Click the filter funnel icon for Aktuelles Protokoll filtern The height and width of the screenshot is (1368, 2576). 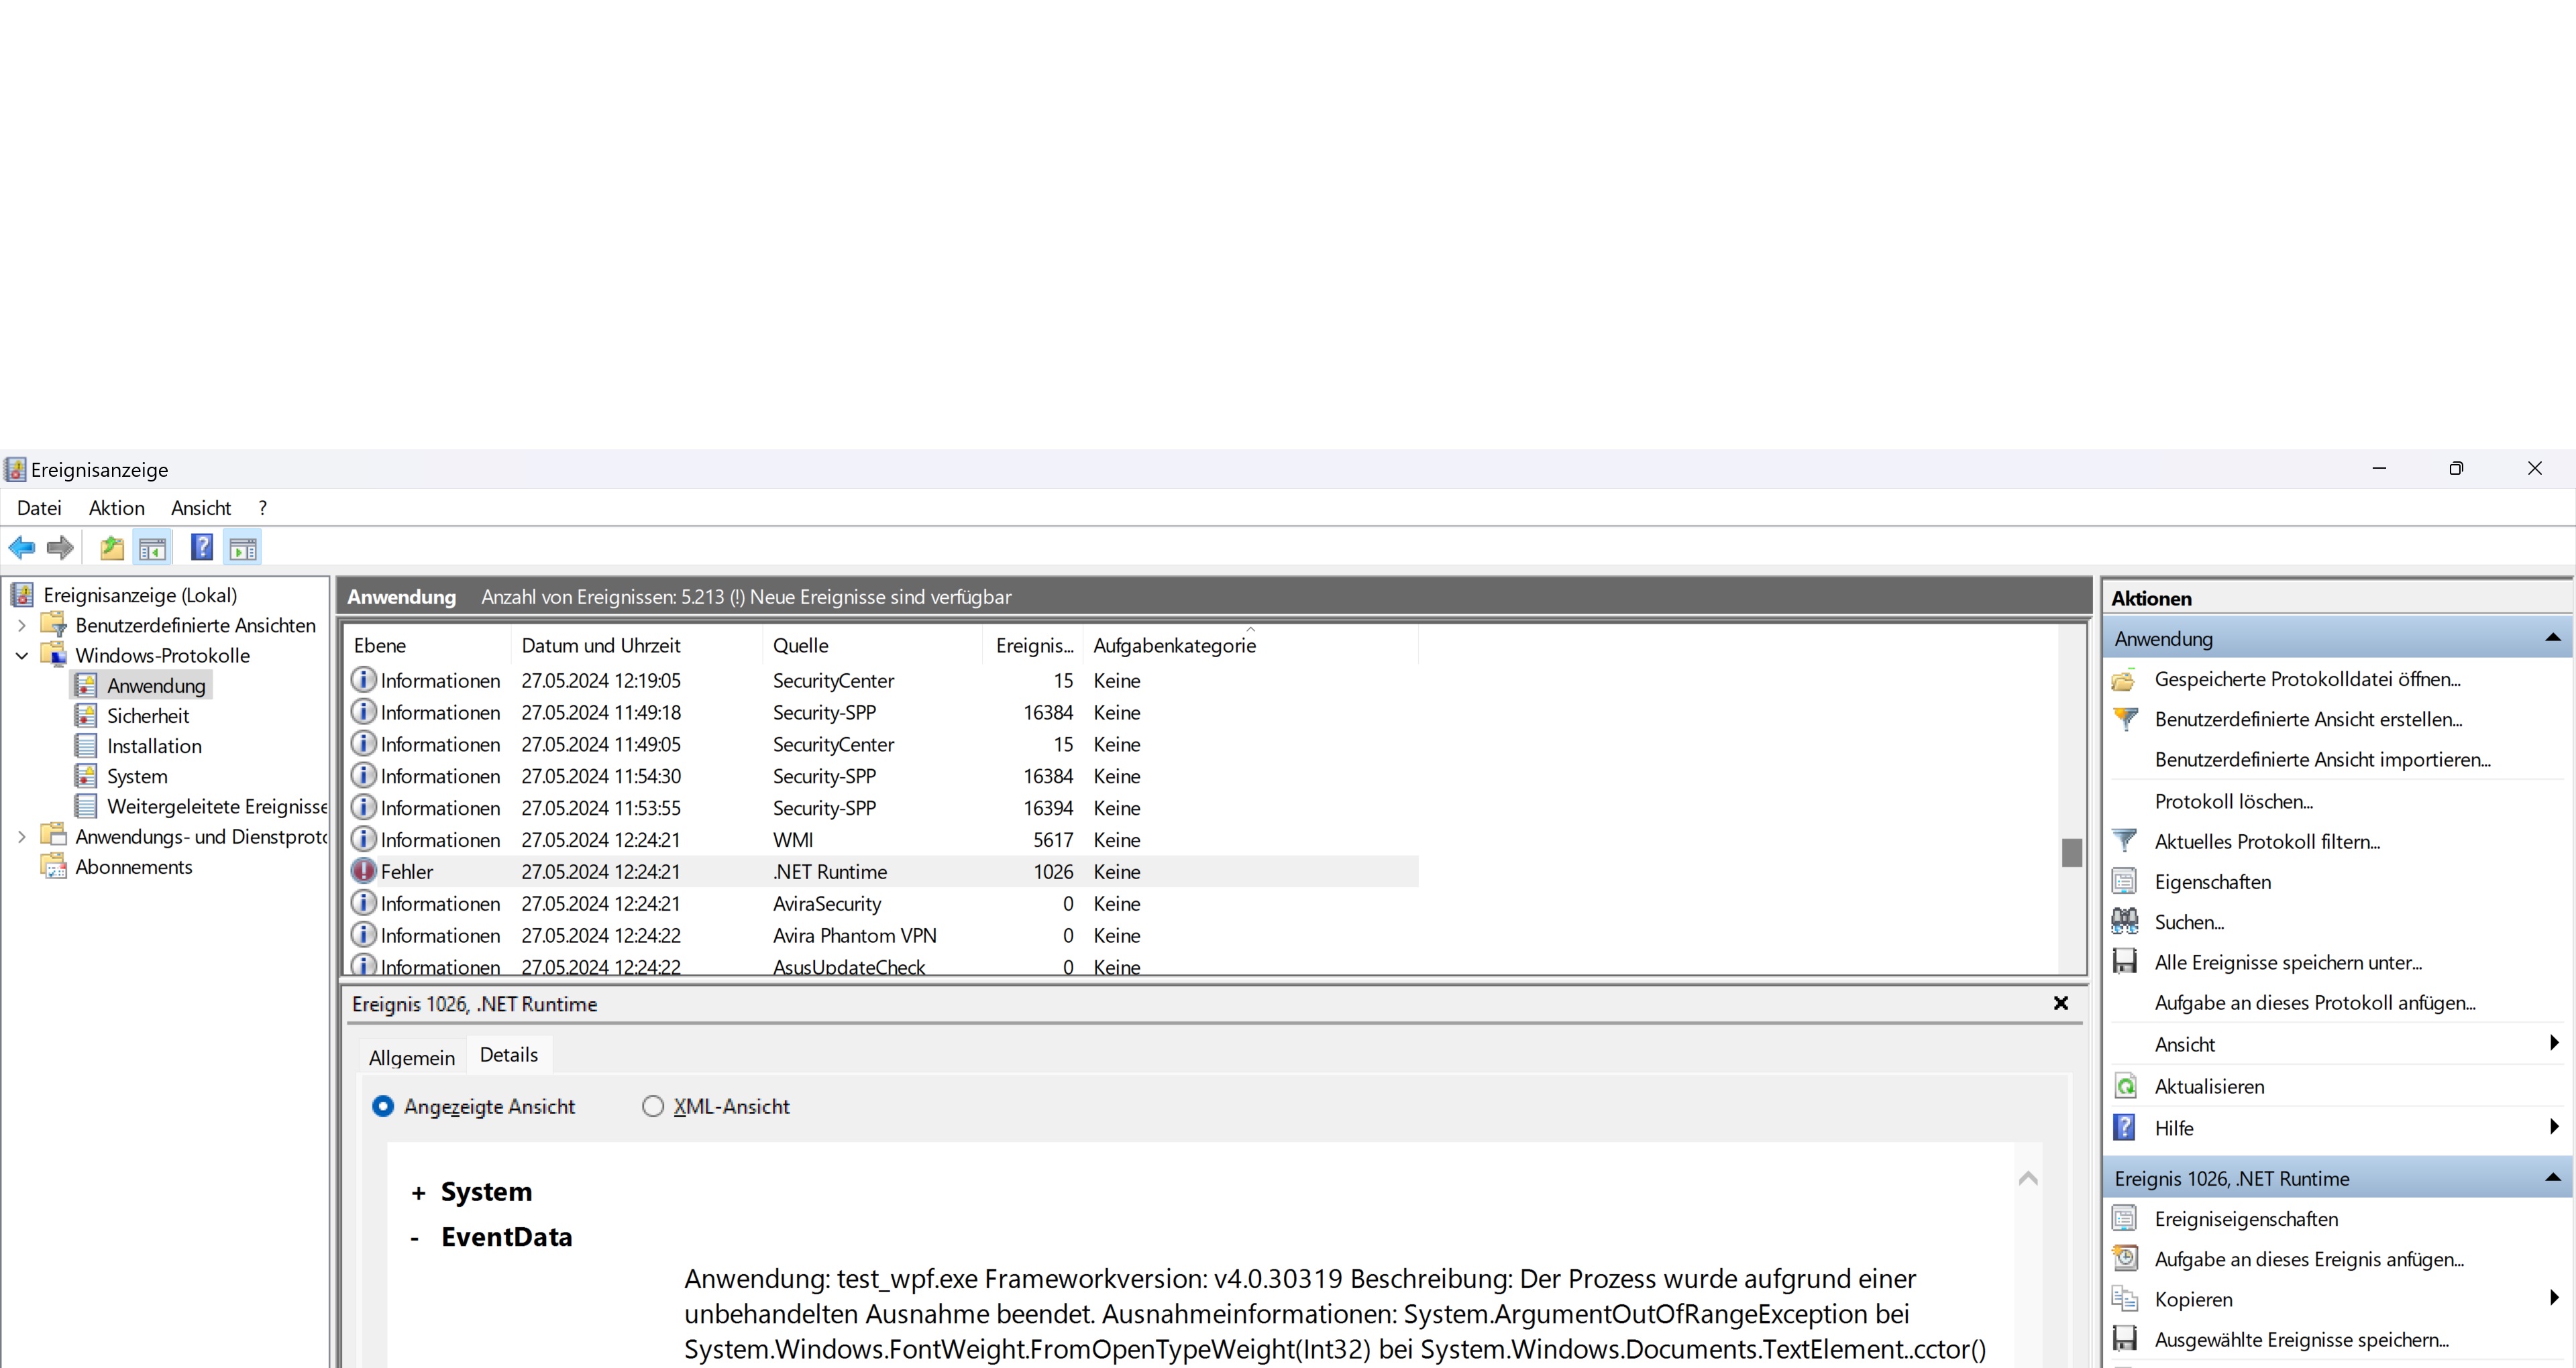2125,841
